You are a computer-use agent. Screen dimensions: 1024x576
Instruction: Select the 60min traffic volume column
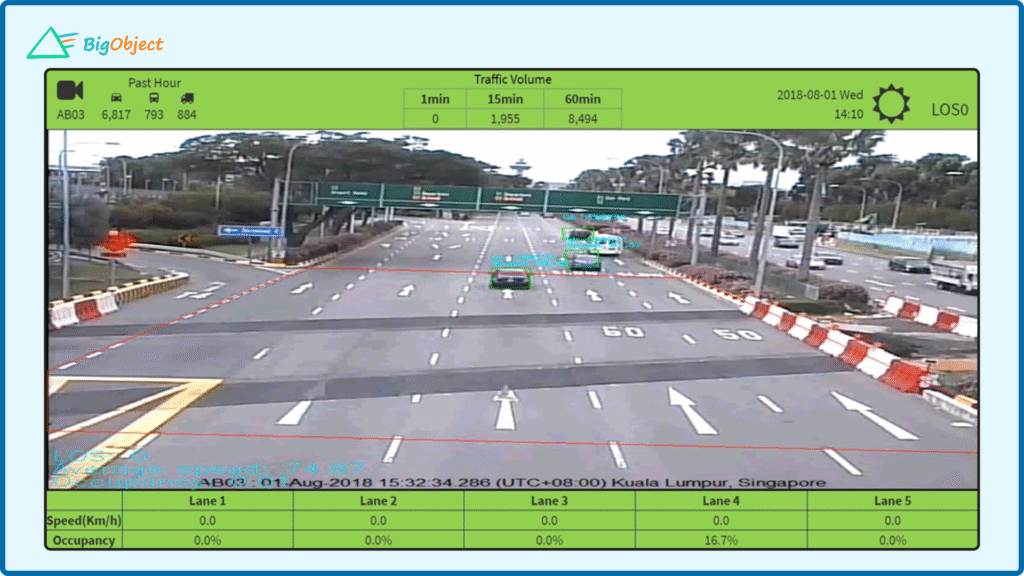582,99
